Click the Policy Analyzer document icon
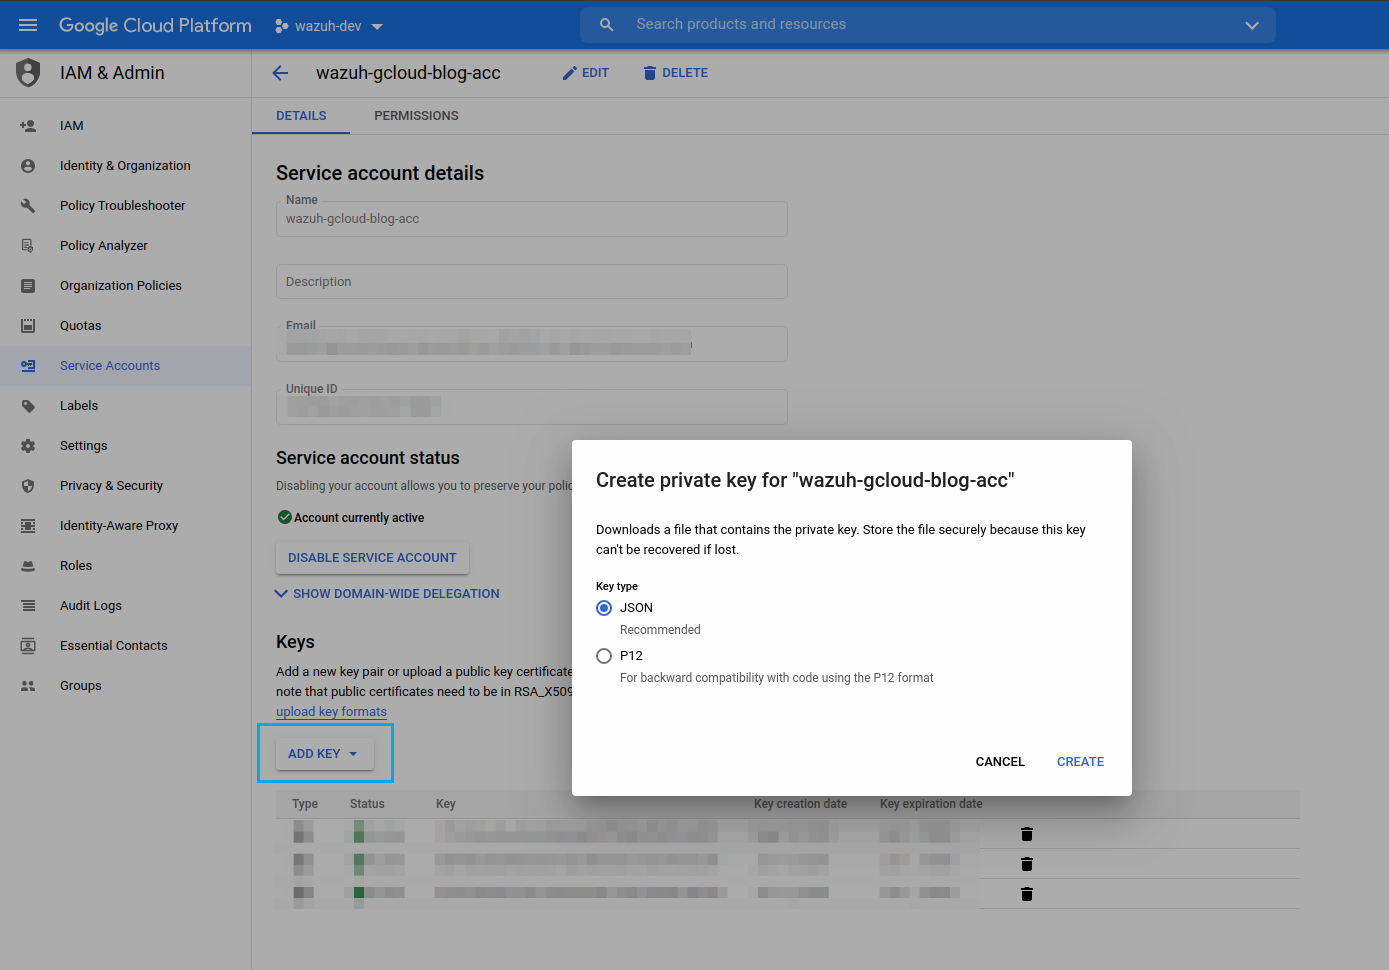This screenshot has height=970, width=1389. tap(28, 246)
